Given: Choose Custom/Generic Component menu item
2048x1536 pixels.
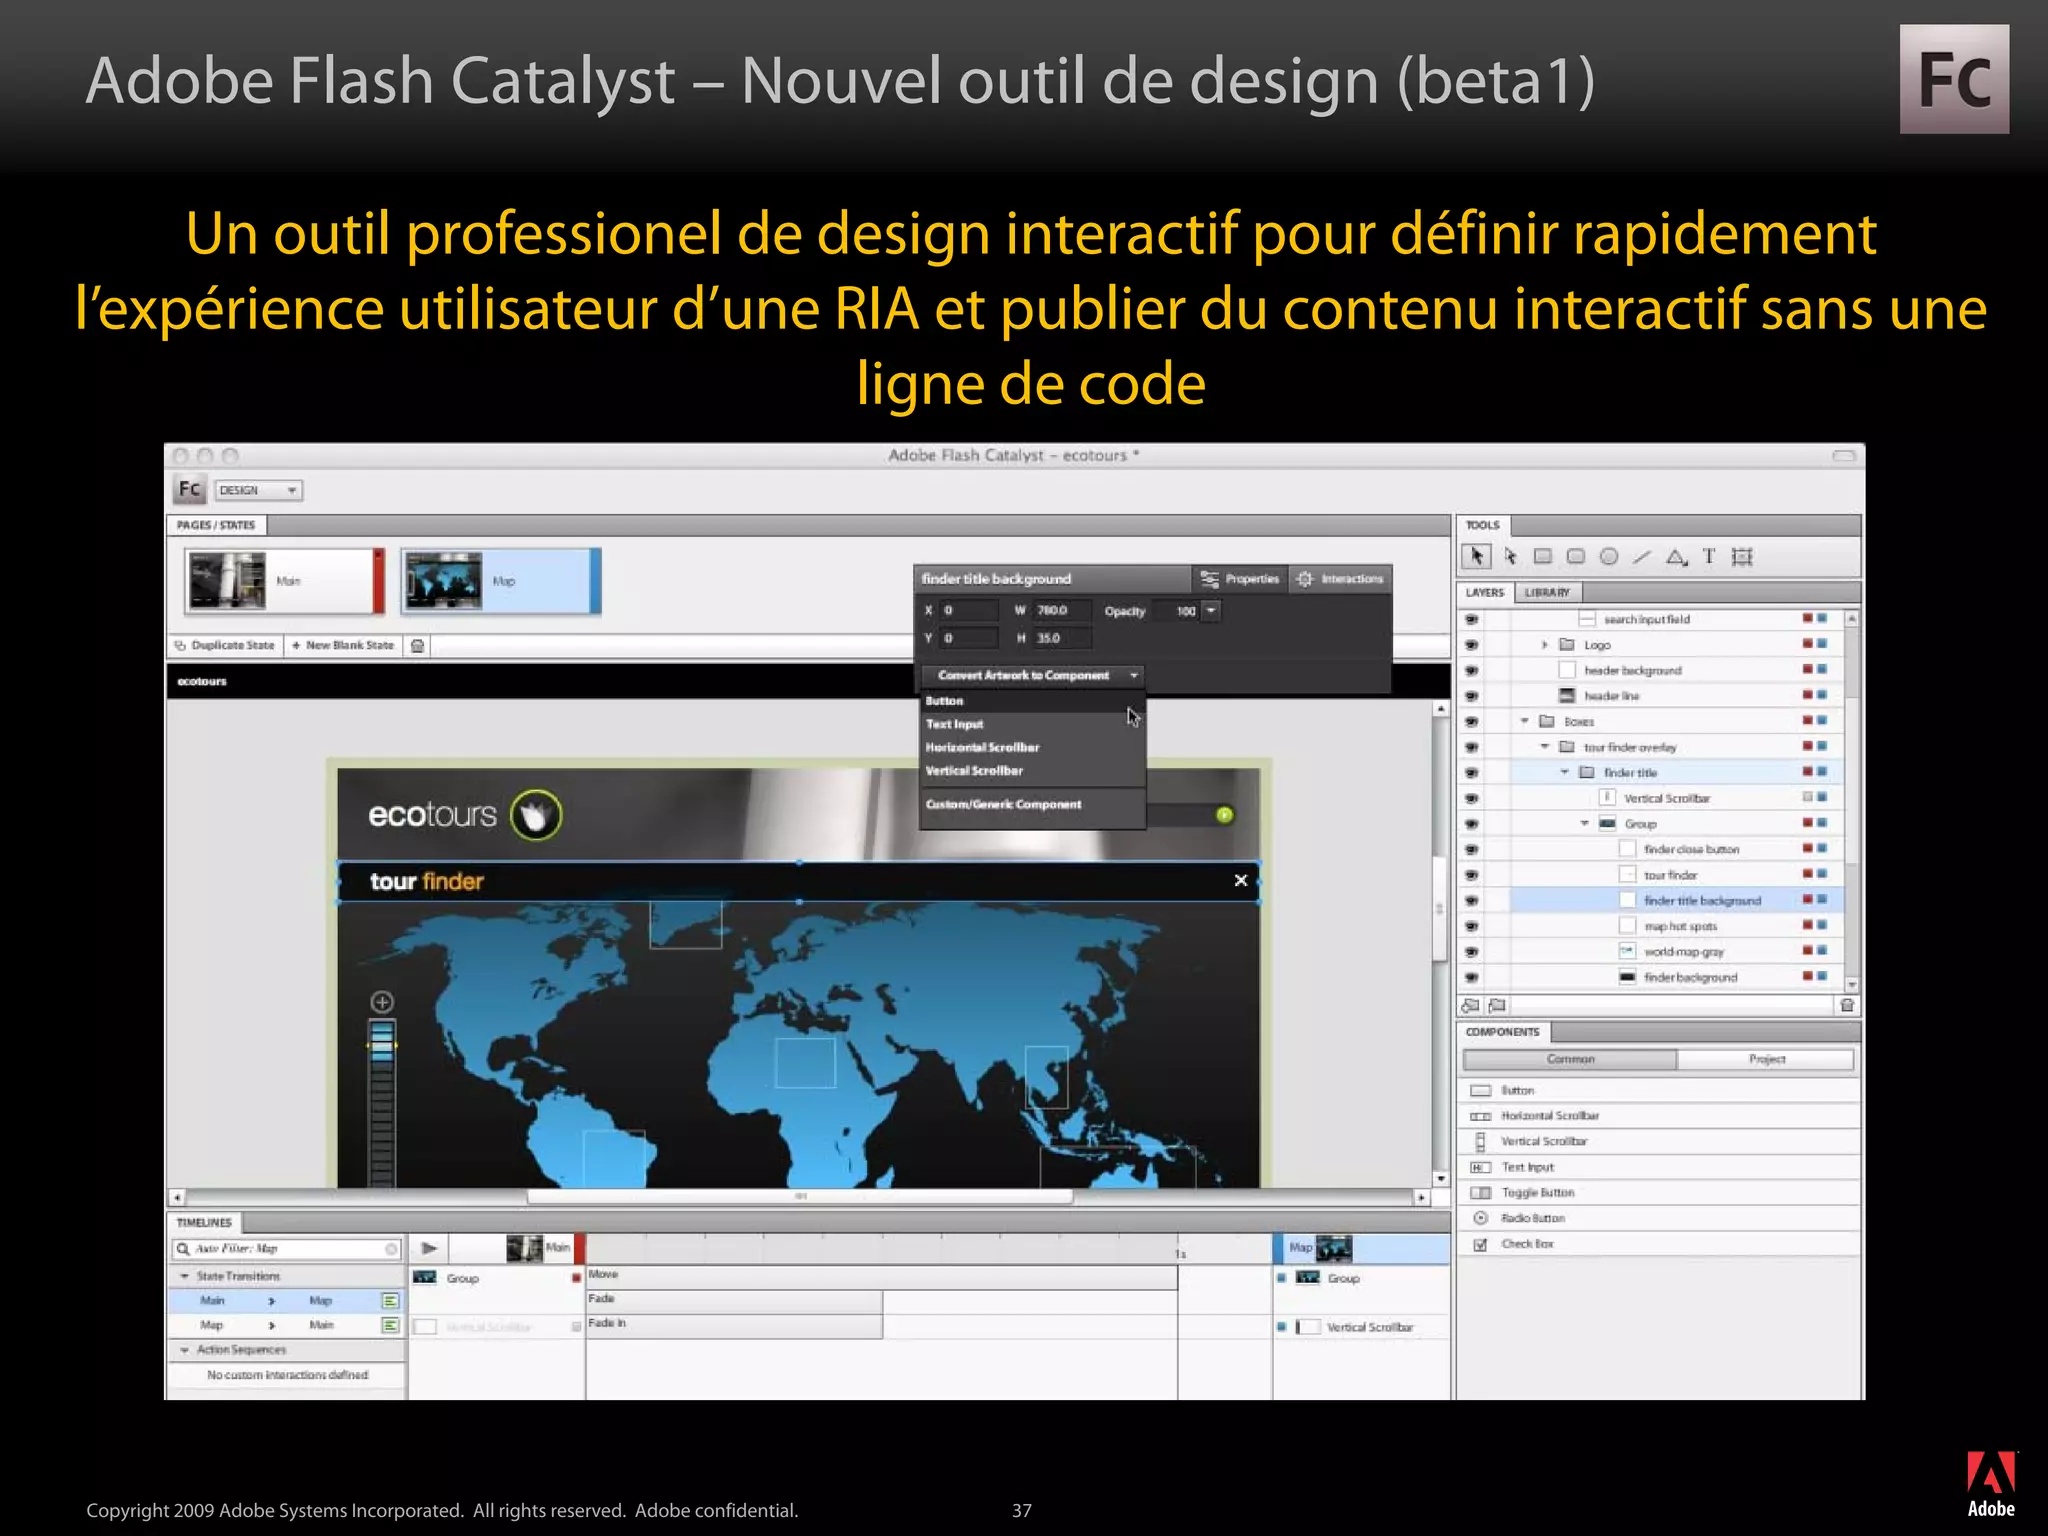Looking at the screenshot, I should click(x=1033, y=804).
